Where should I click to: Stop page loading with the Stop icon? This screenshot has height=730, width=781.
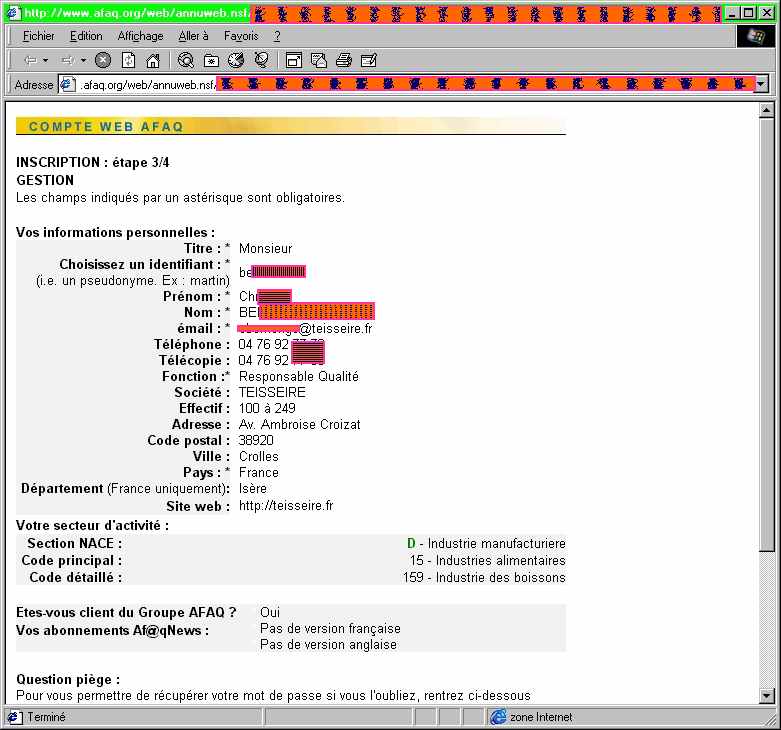tap(103, 61)
